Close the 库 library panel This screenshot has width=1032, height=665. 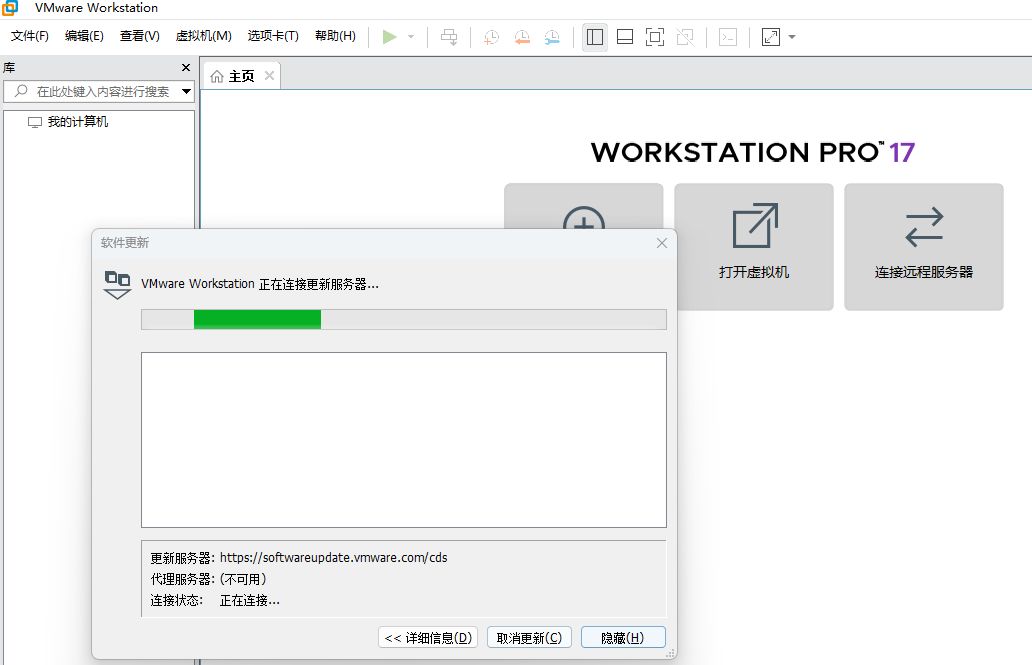click(x=186, y=67)
